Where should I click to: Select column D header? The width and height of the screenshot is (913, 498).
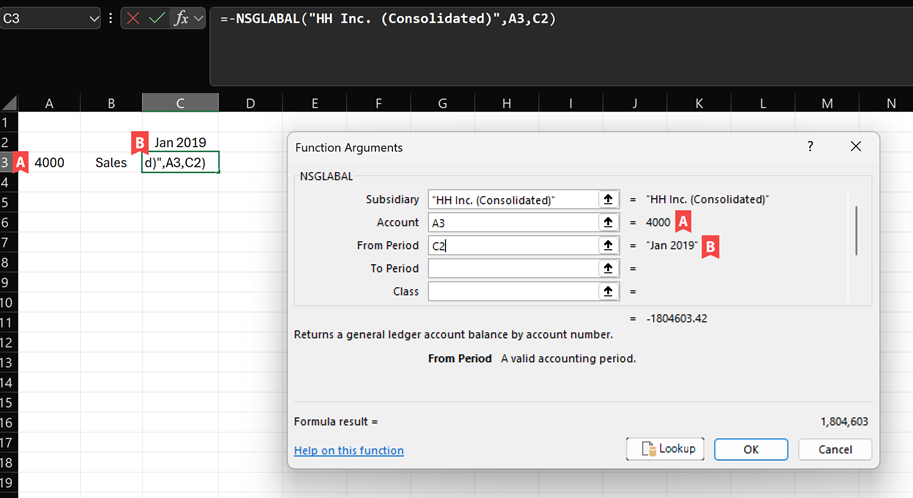tap(250, 103)
